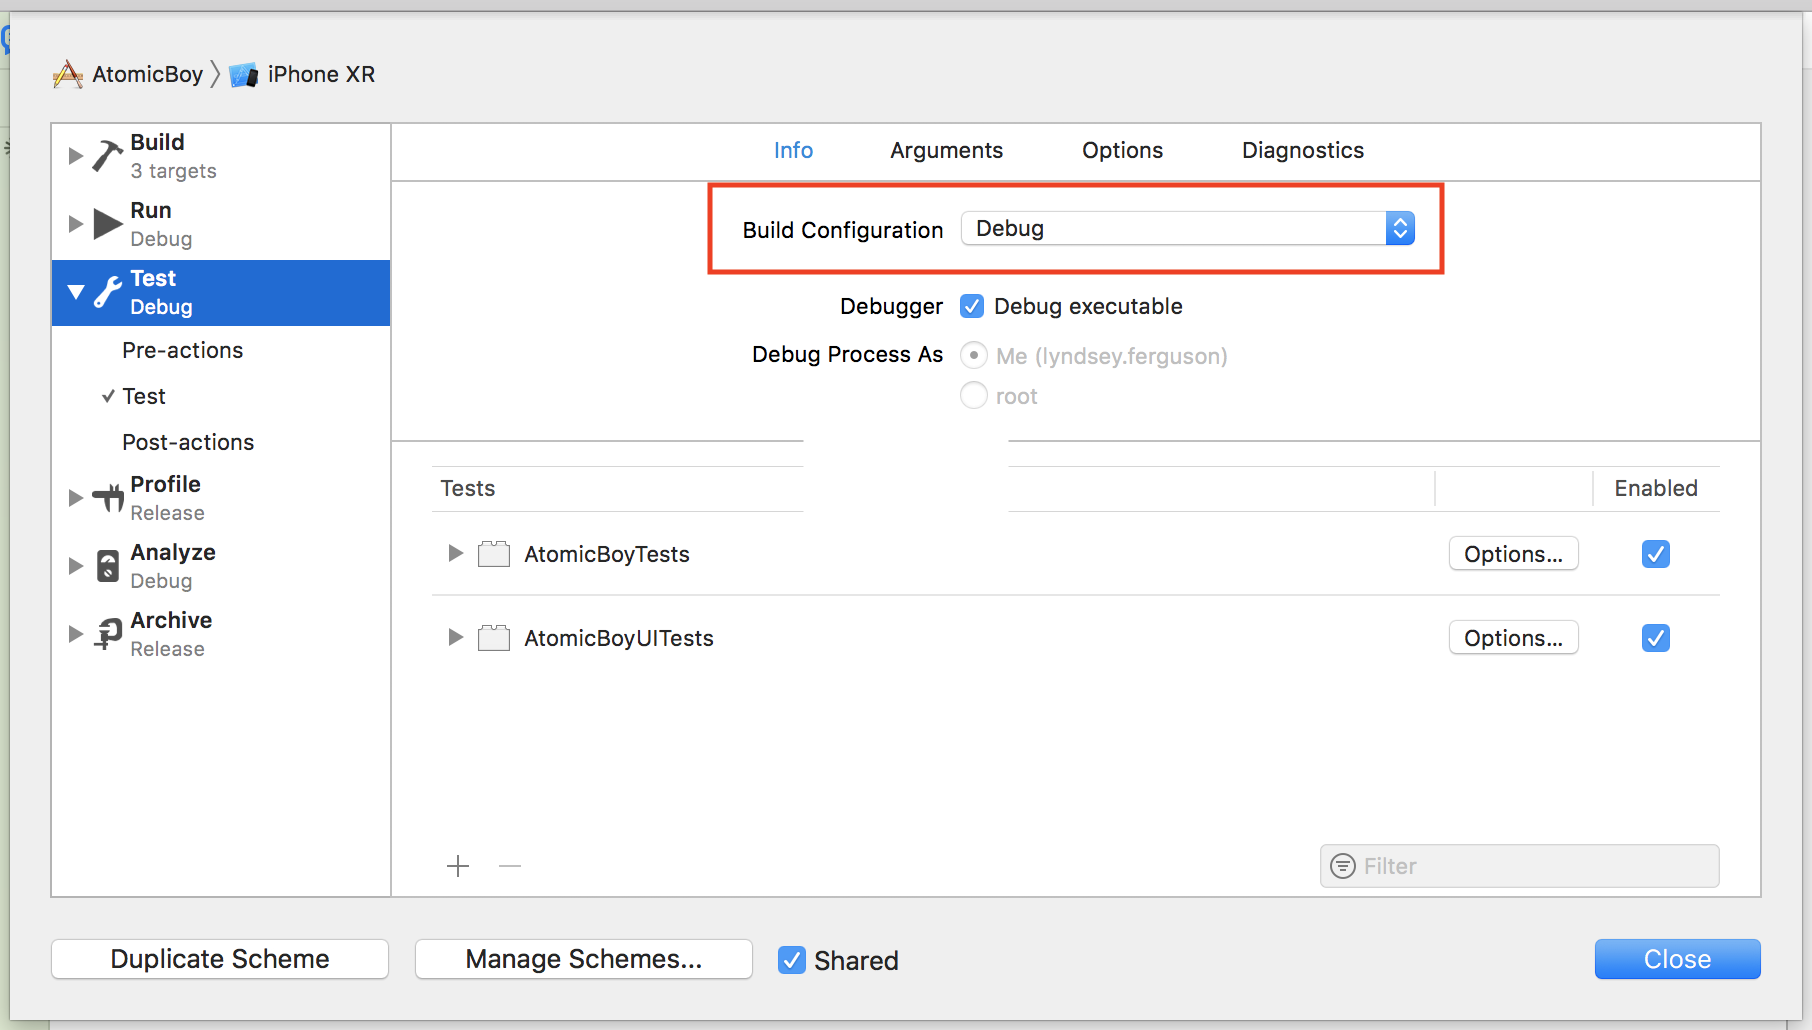1812x1030 pixels.
Task: Add a test with the plus button
Action: coord(458,866)
